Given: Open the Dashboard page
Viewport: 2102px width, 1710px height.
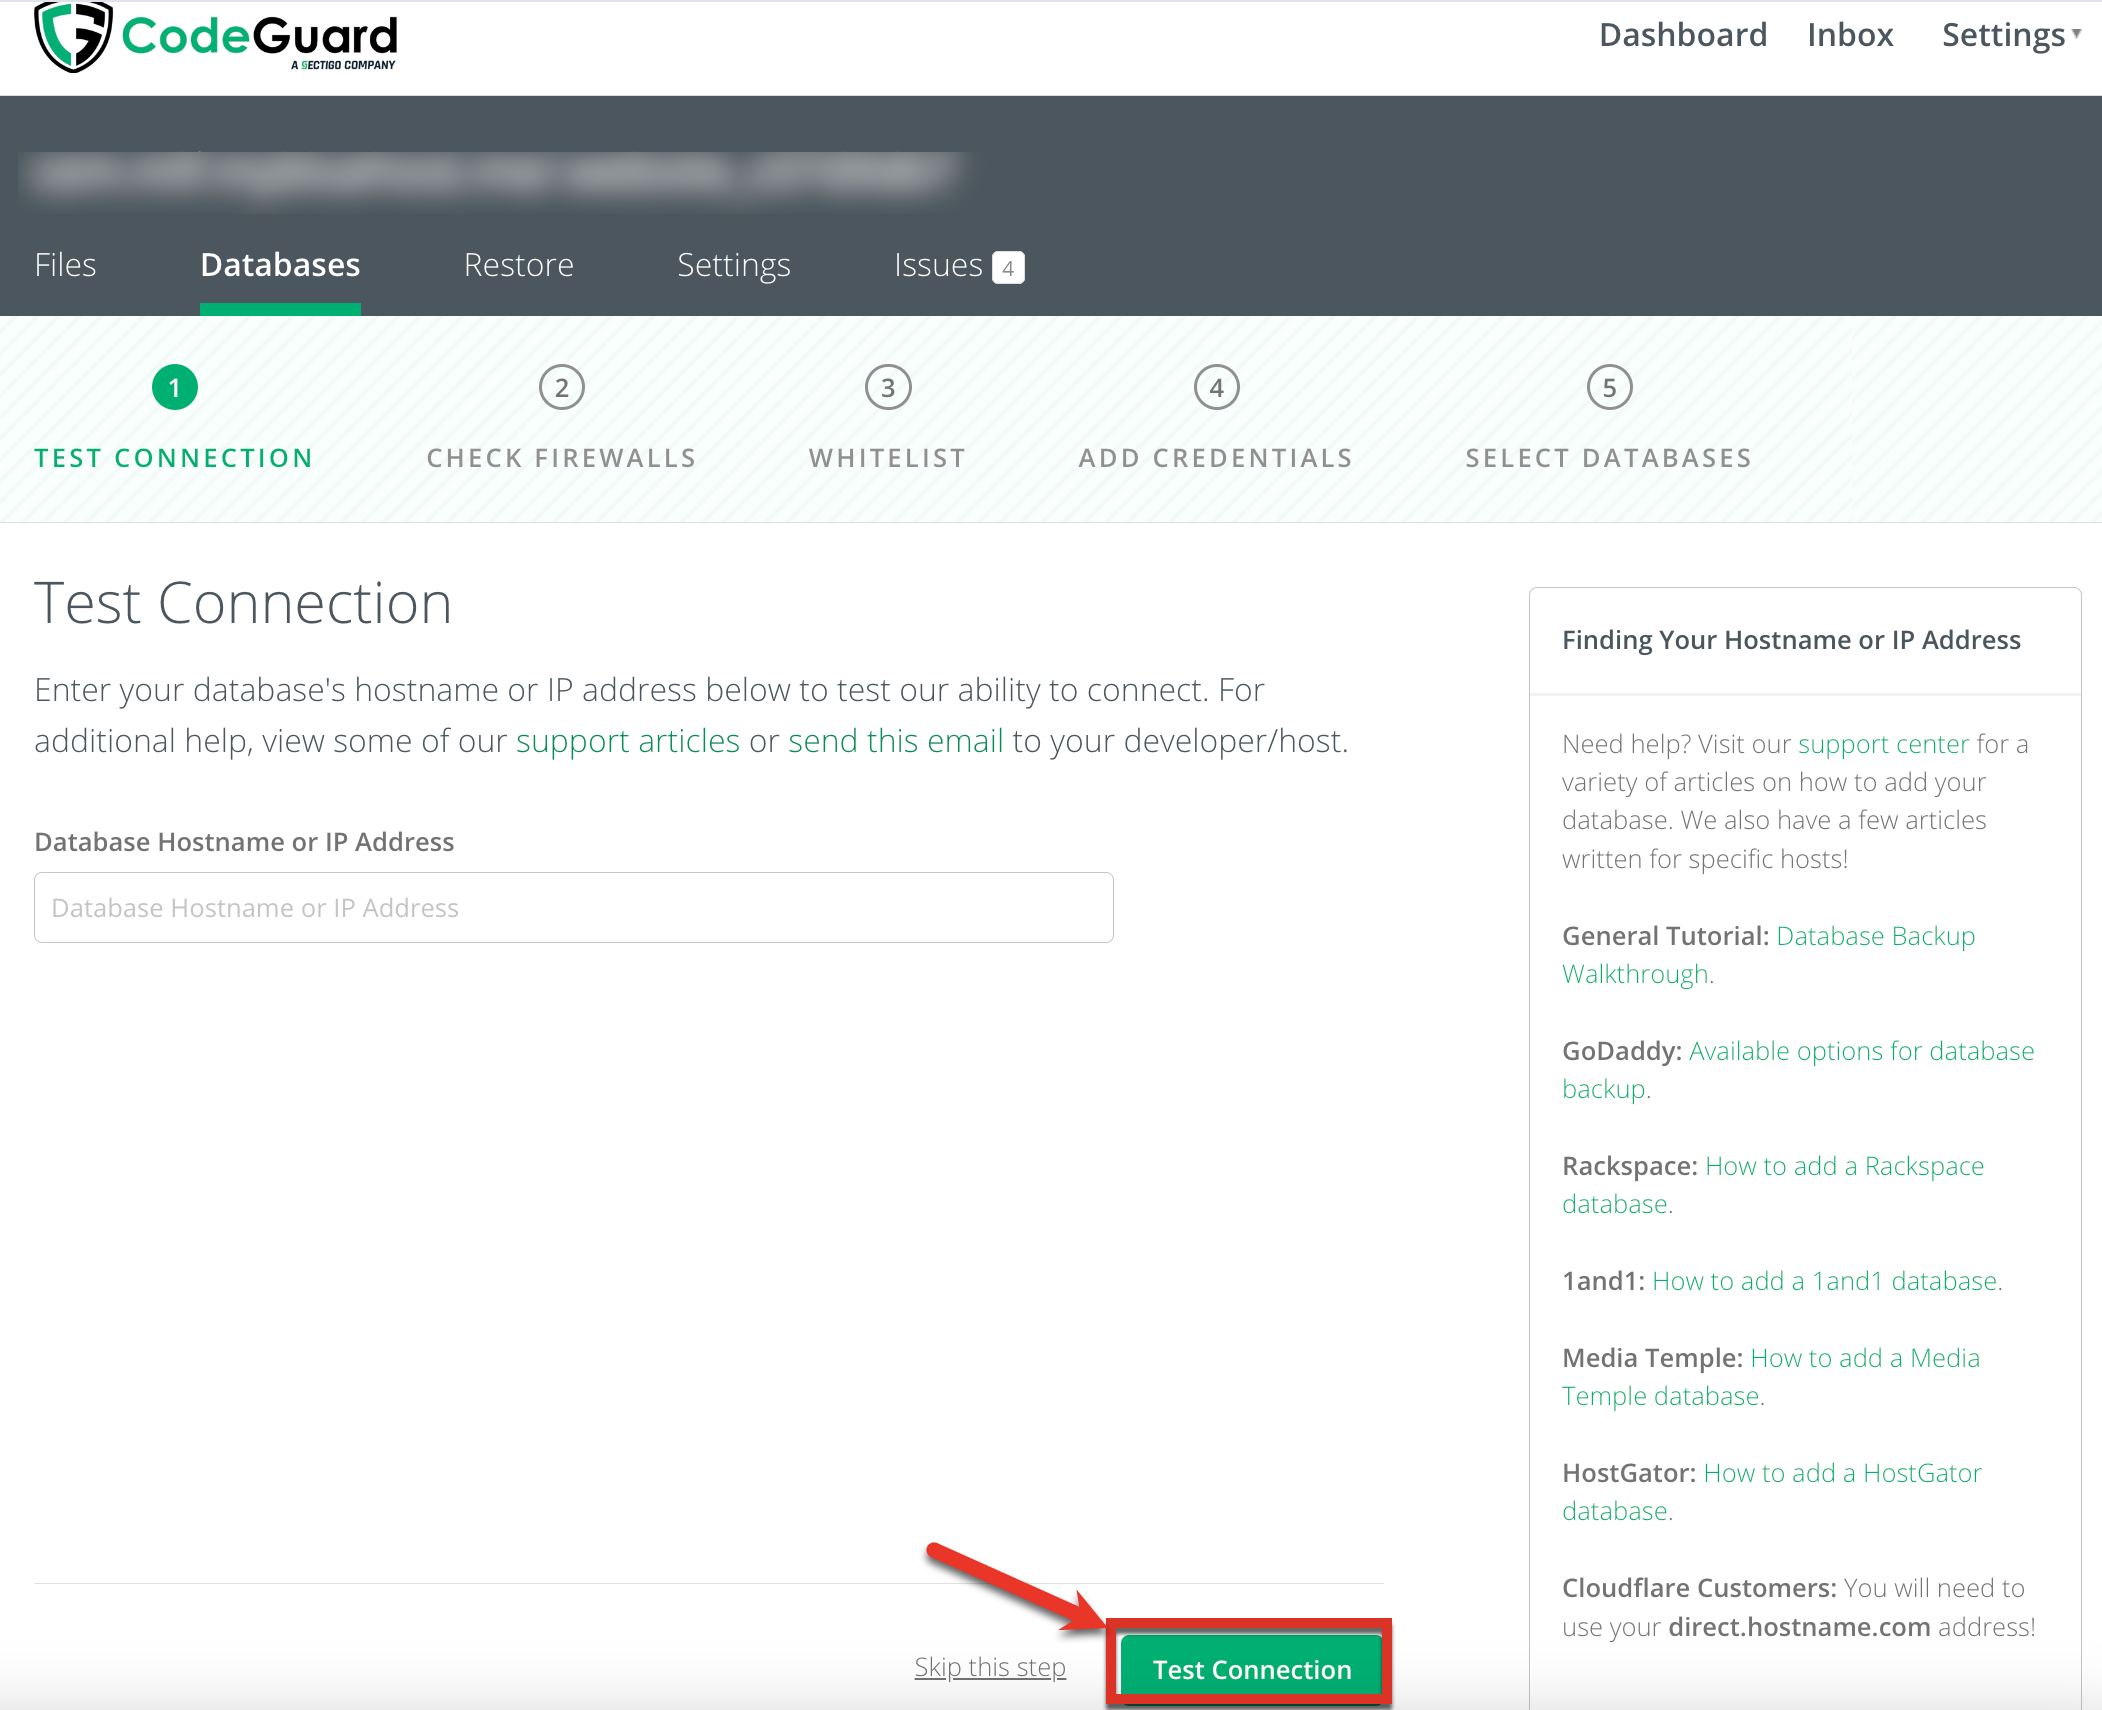Looking at the screenshot, I should [1683, 35].
